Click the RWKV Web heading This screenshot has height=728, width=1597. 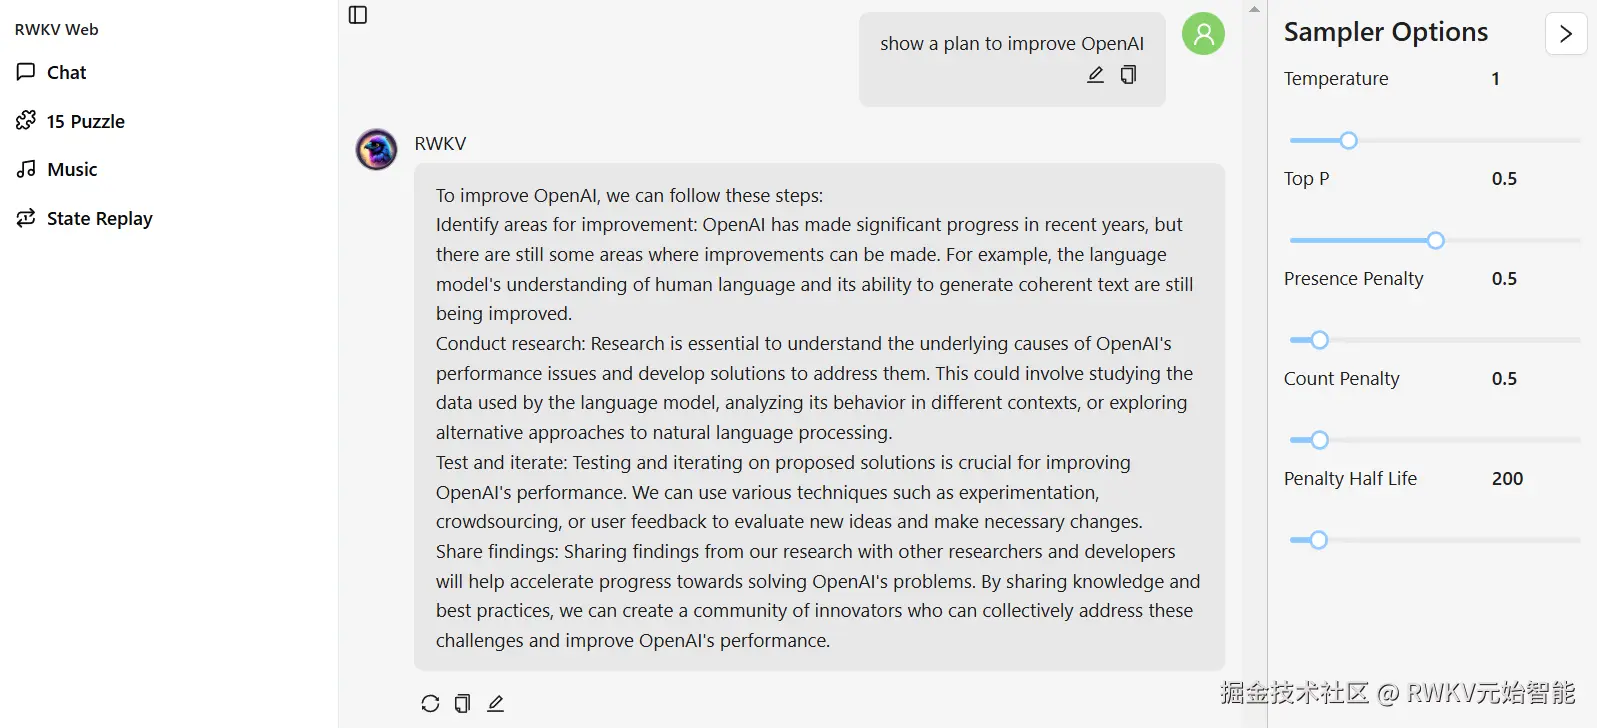(55, 29)
